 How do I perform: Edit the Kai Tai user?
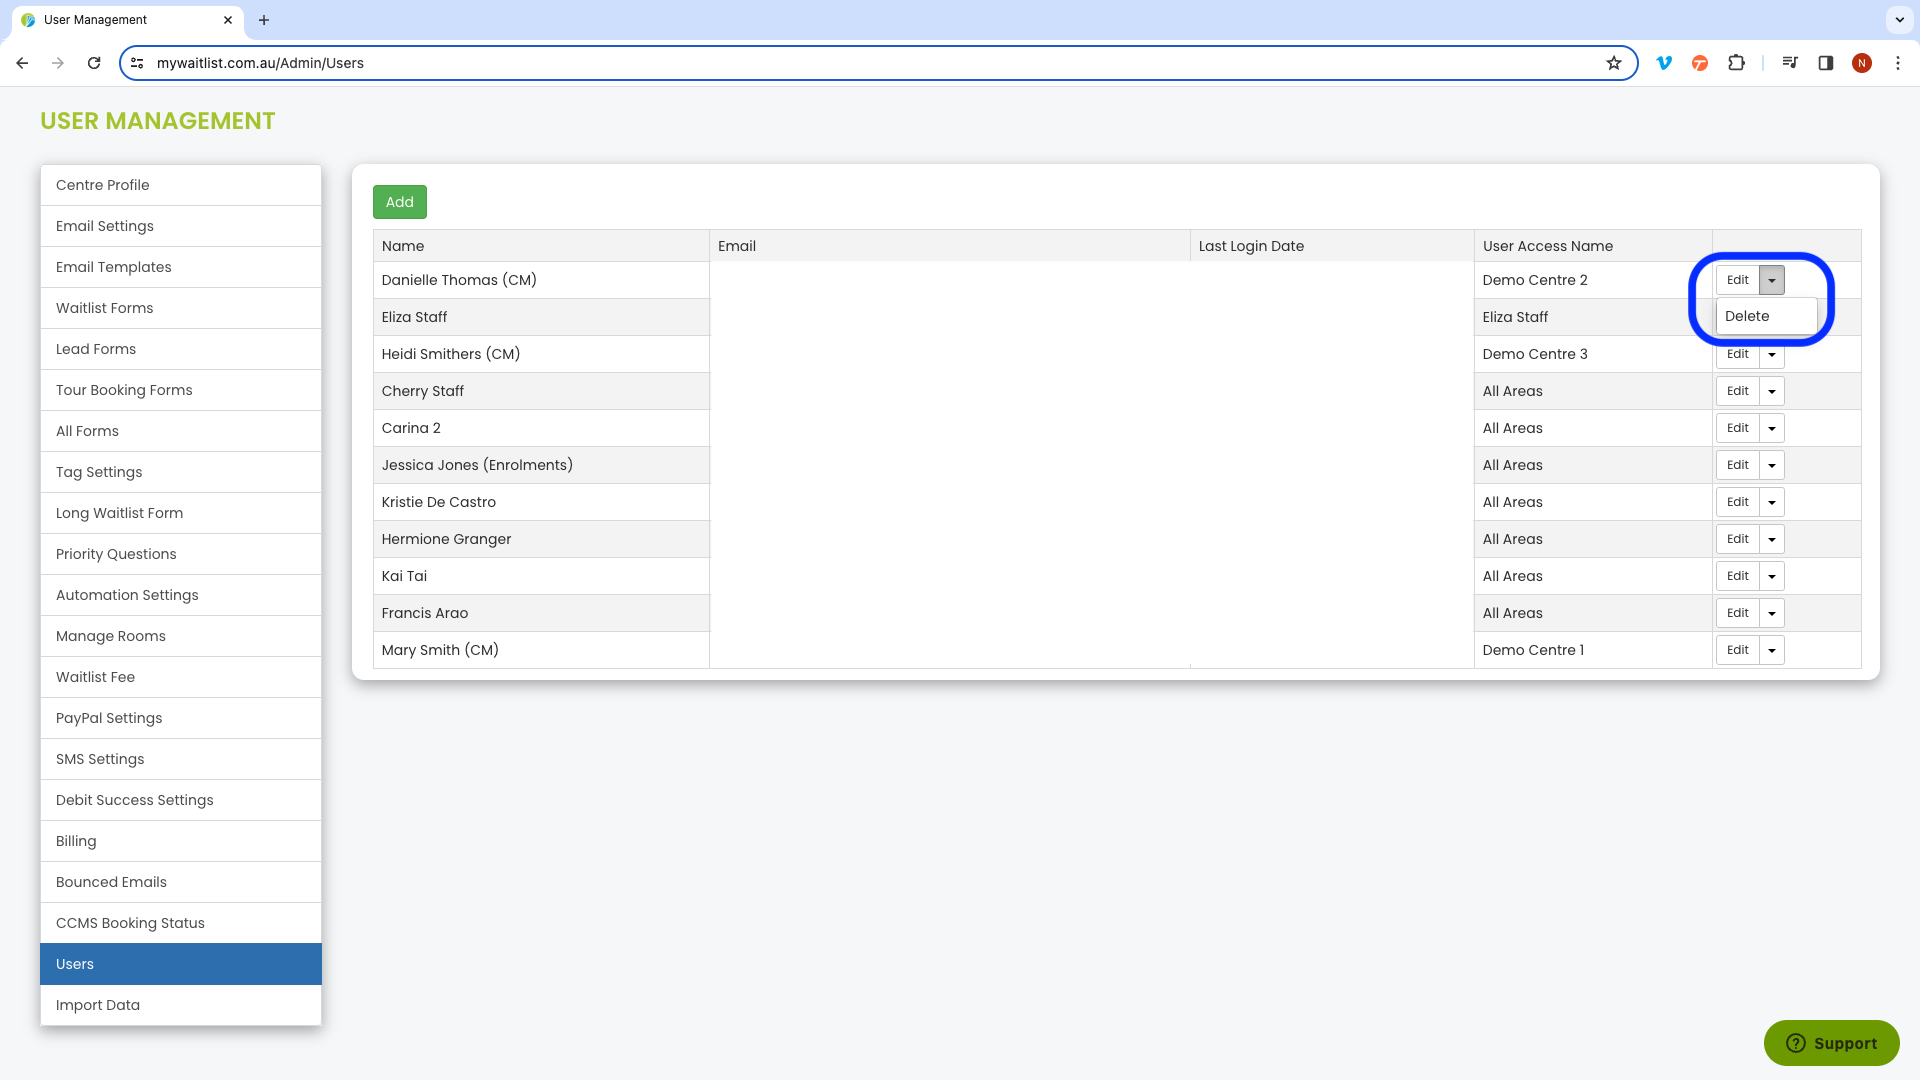1738,576
